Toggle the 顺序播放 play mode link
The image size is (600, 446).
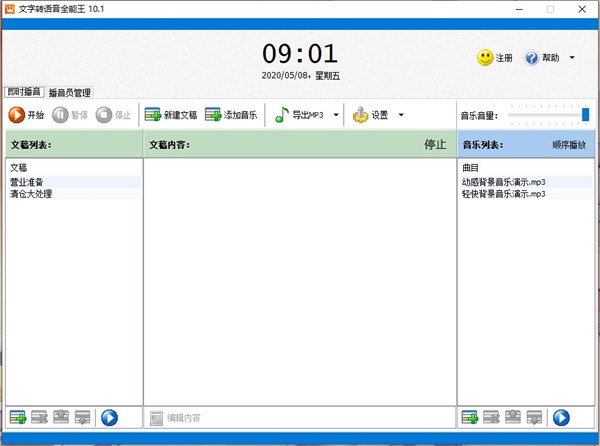569,145
